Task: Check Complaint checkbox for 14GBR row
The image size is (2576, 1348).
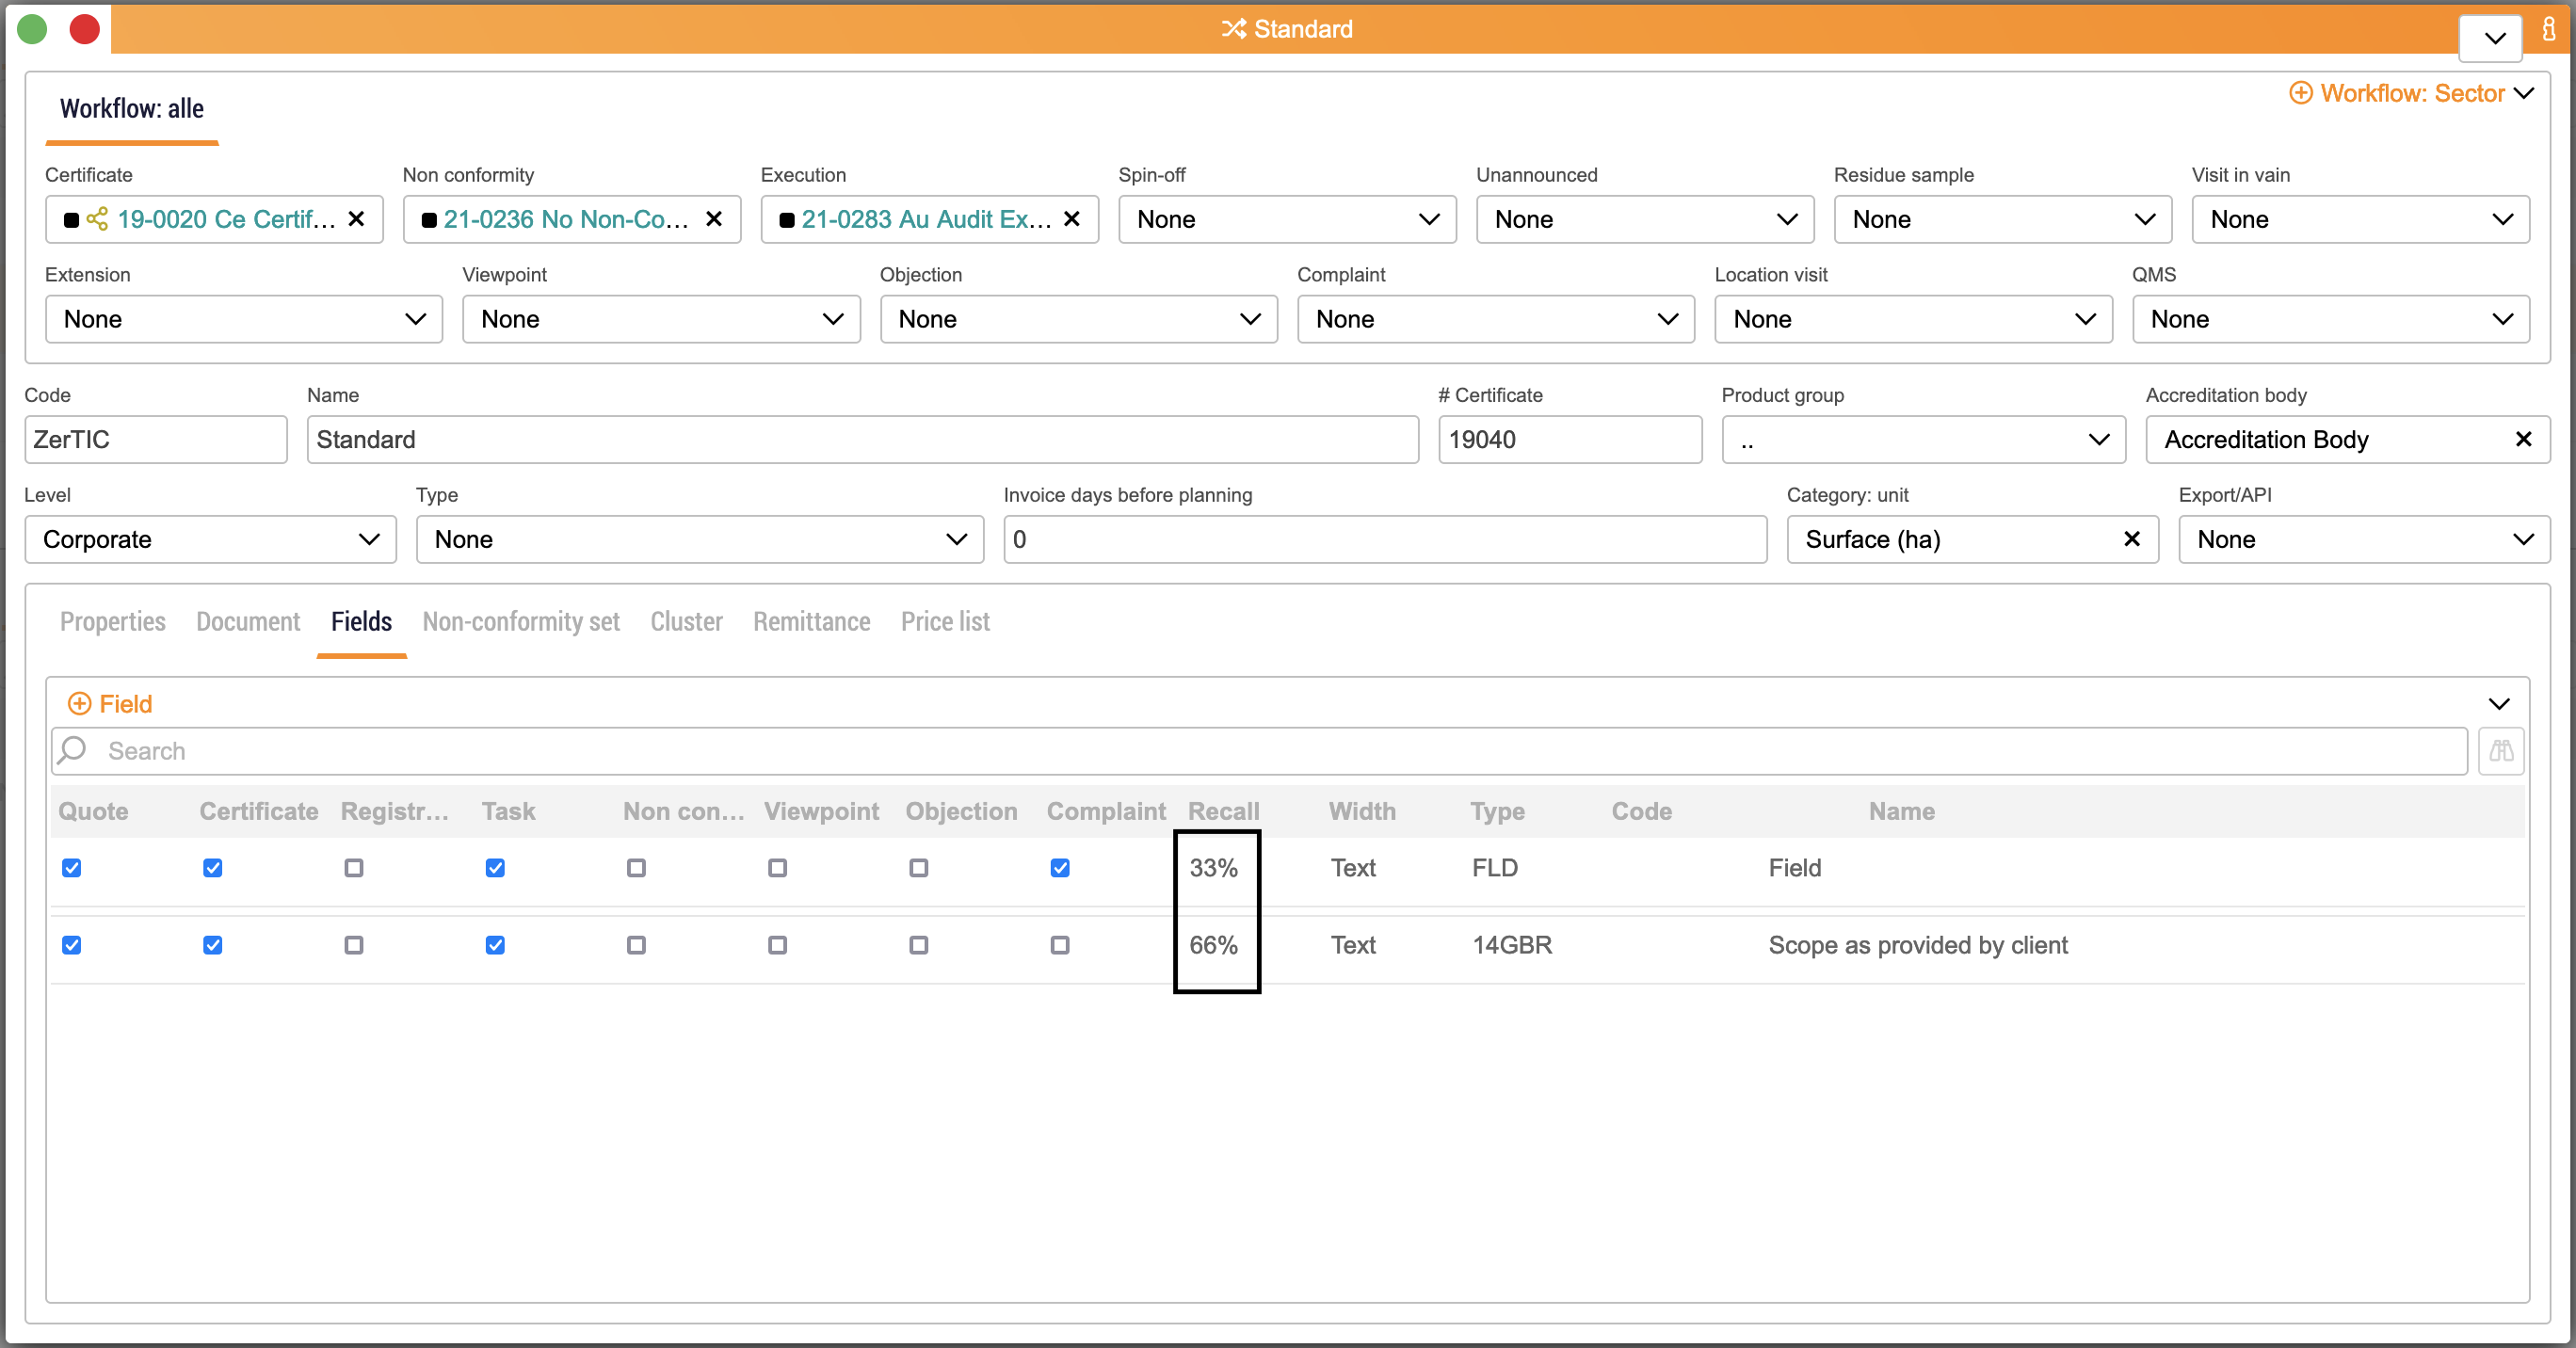Action: (x=1060, y=945)
